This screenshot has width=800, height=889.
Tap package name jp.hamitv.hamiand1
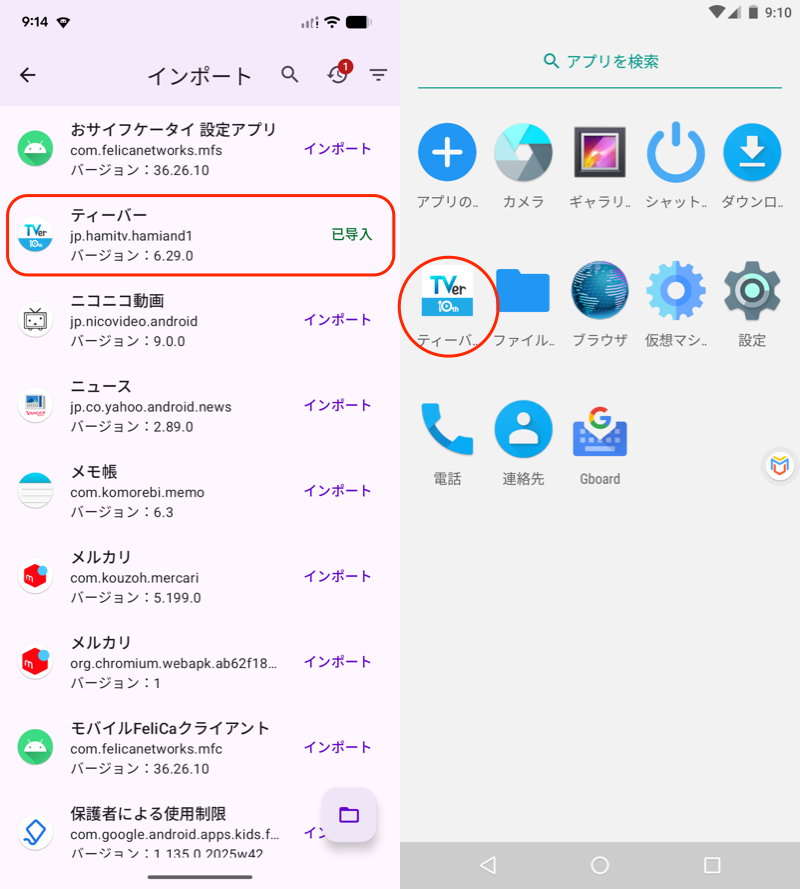(132, 236)
